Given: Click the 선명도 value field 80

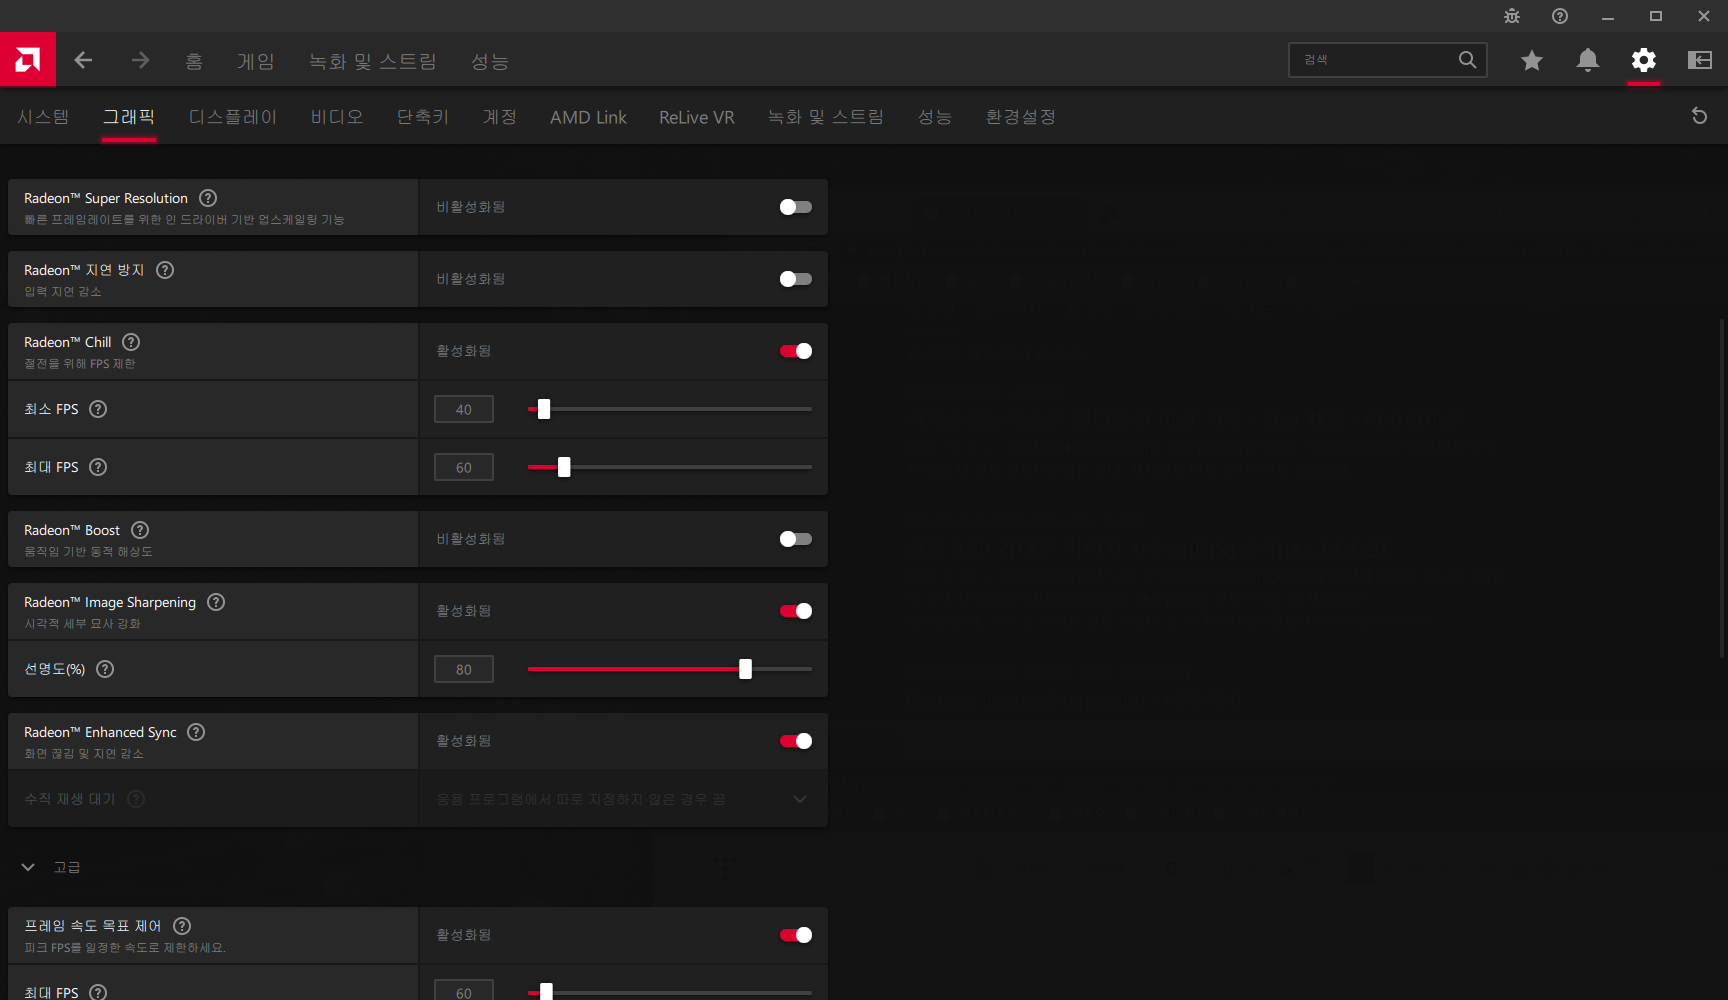Looking at the screenshot, I should (464, 669).
